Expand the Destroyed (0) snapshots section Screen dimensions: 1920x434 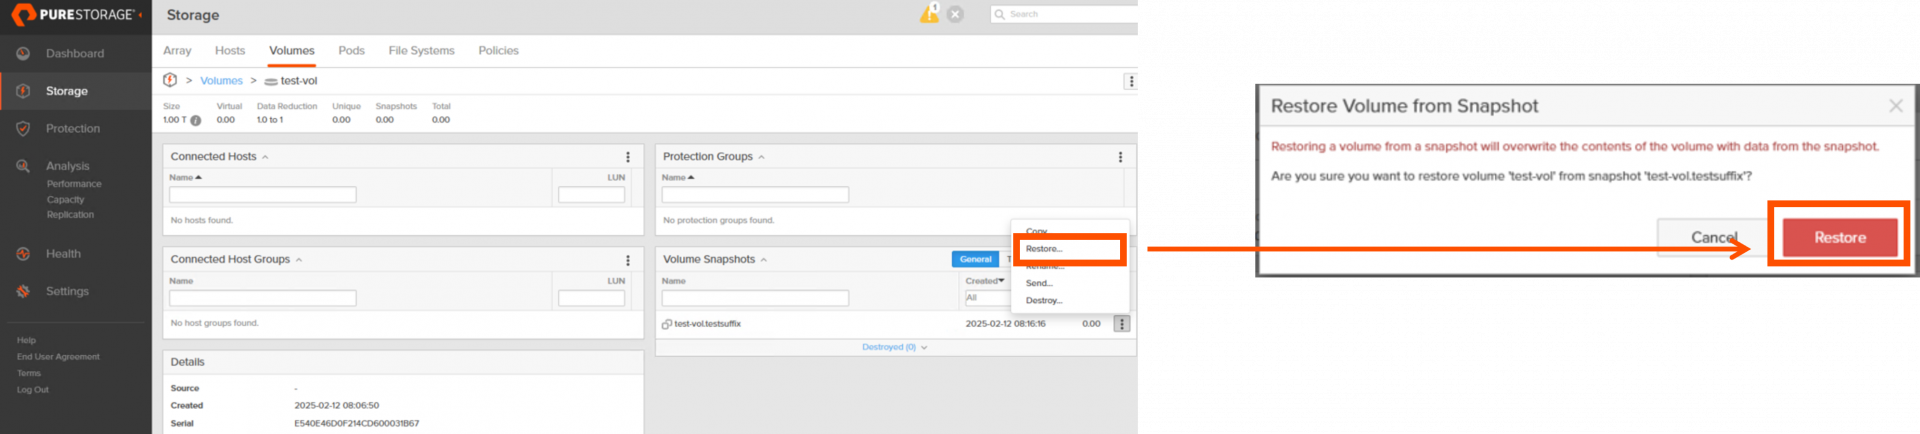(894, 347)
